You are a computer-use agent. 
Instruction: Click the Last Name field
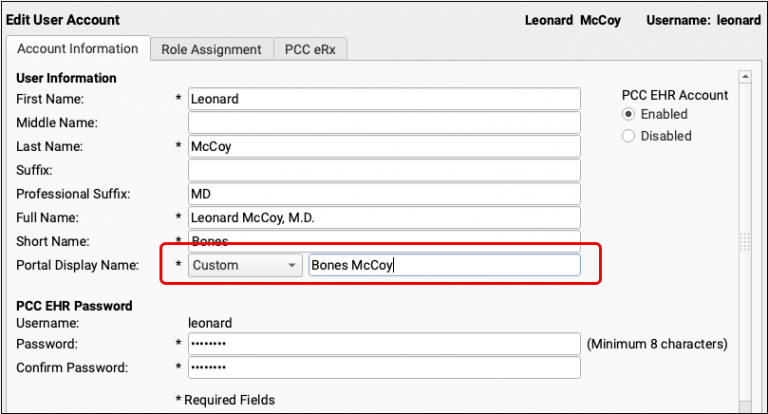384,146
